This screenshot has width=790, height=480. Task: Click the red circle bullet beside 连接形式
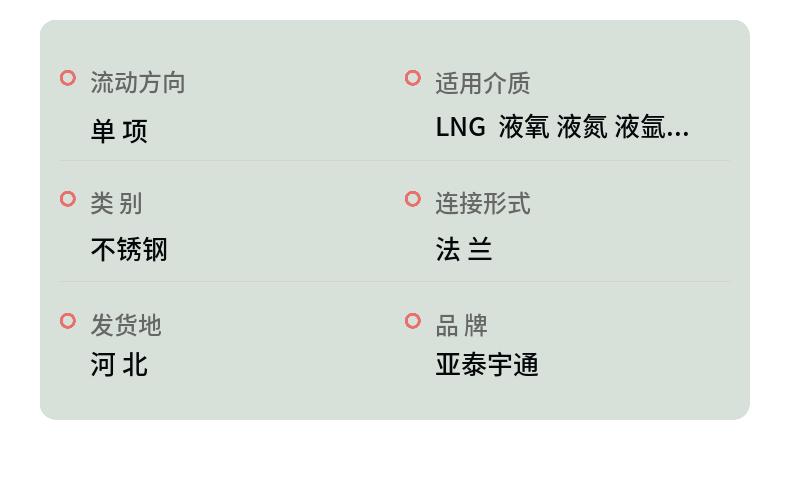pyautogui.click(x=412, y=199)
